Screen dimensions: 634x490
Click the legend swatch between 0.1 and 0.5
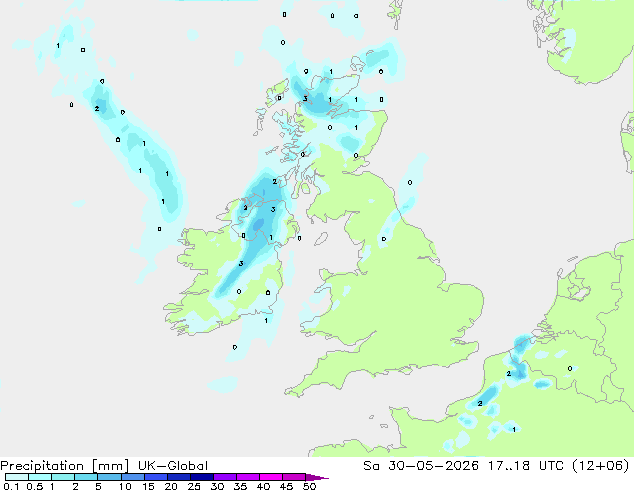pyautogui.click(x=17, y=477)
